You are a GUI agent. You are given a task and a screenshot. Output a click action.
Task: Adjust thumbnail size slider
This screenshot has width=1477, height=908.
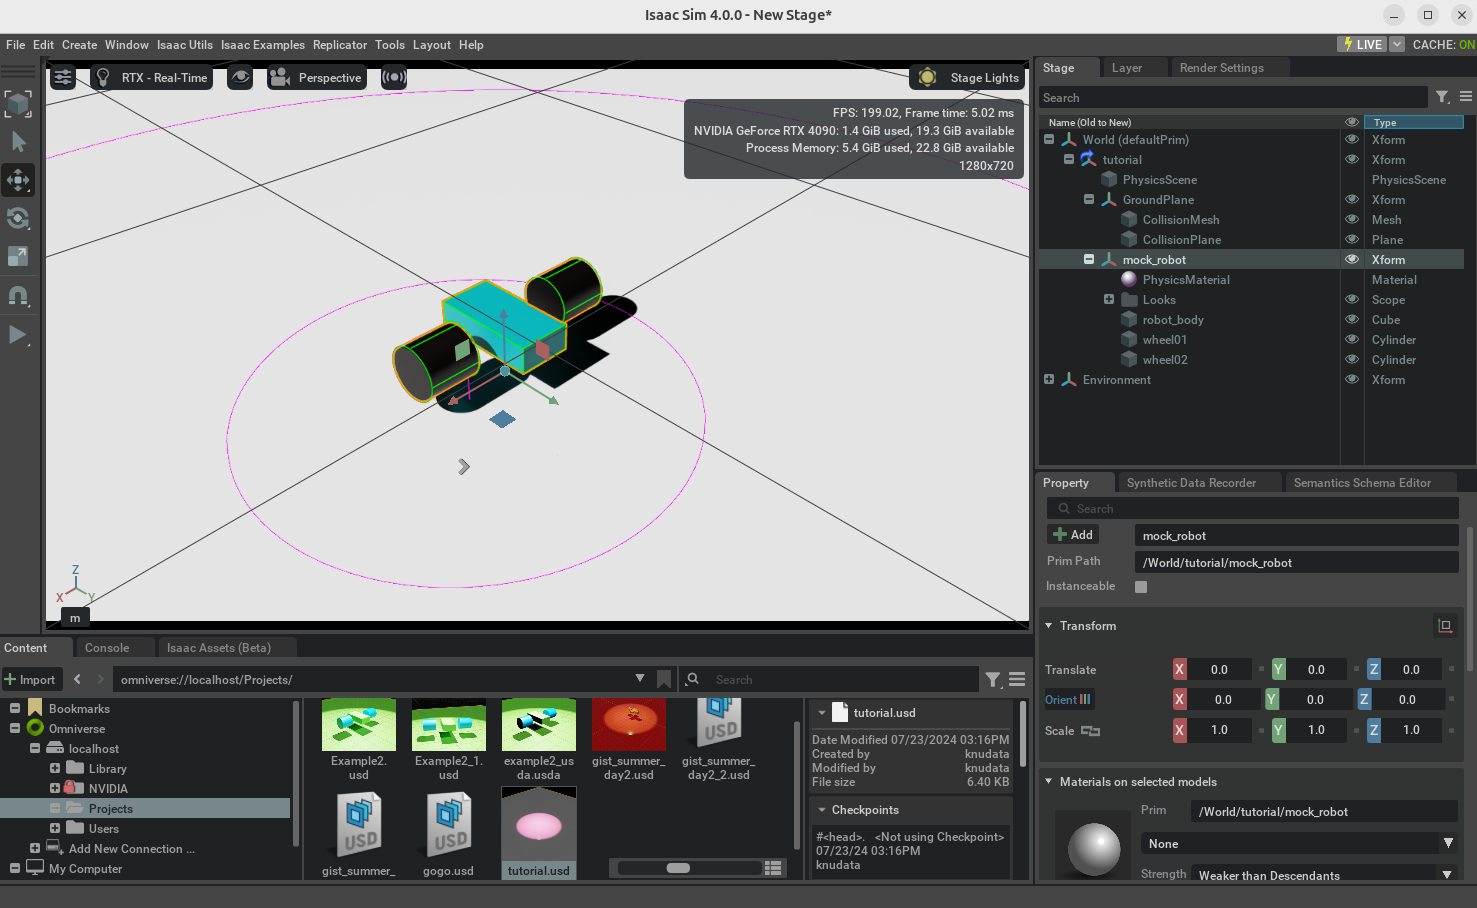(679, 868)
